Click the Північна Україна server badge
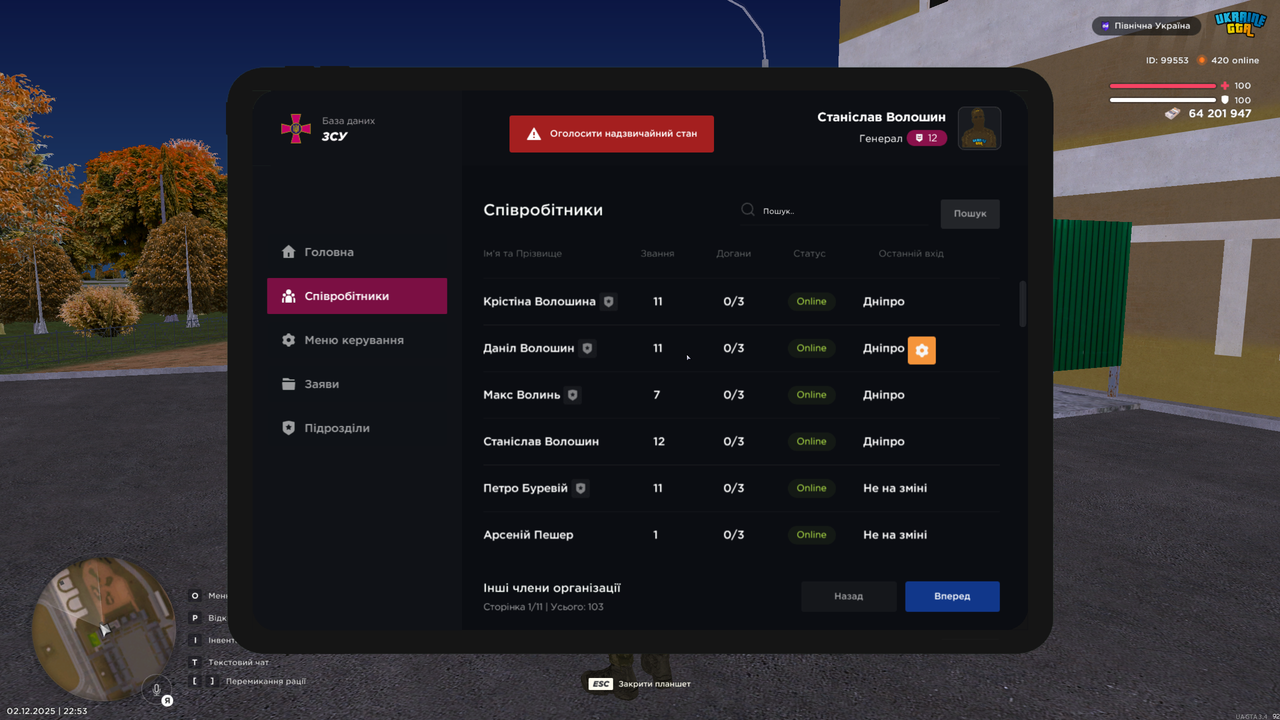This screenshot has width=1280, height=720. point(1146,26)
